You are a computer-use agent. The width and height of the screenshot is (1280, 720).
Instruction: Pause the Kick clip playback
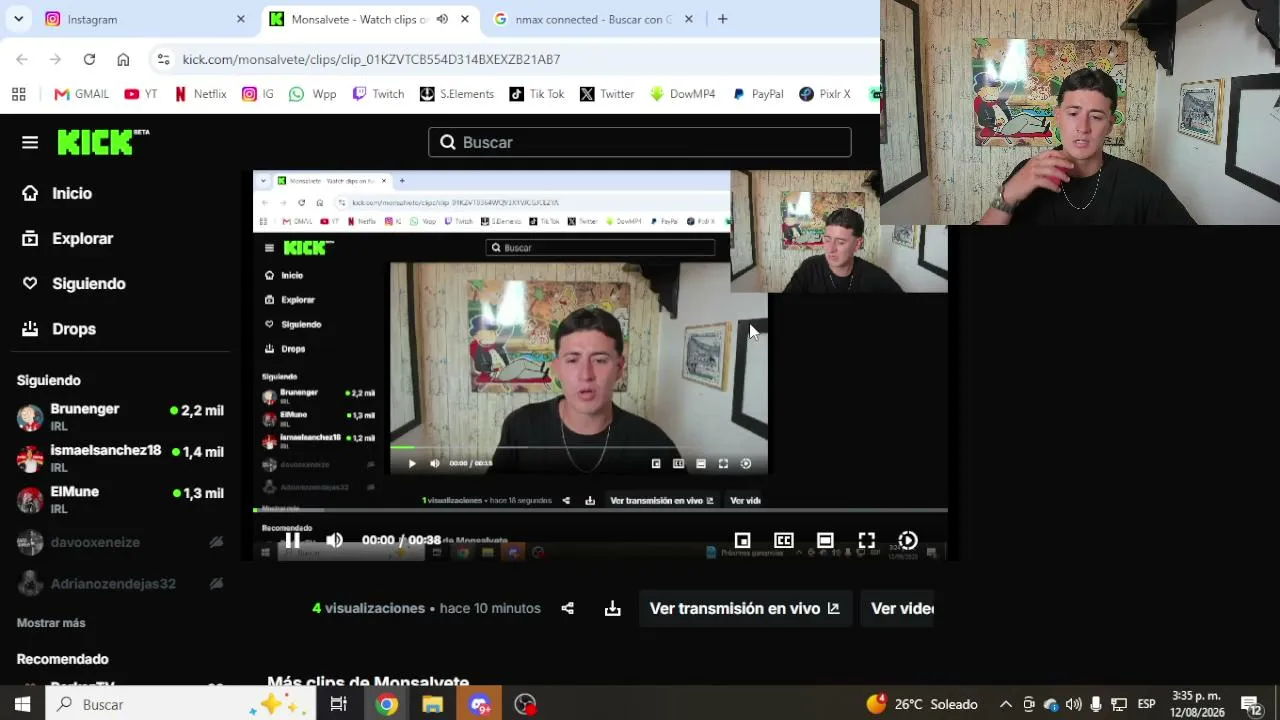tap(292, 541)
